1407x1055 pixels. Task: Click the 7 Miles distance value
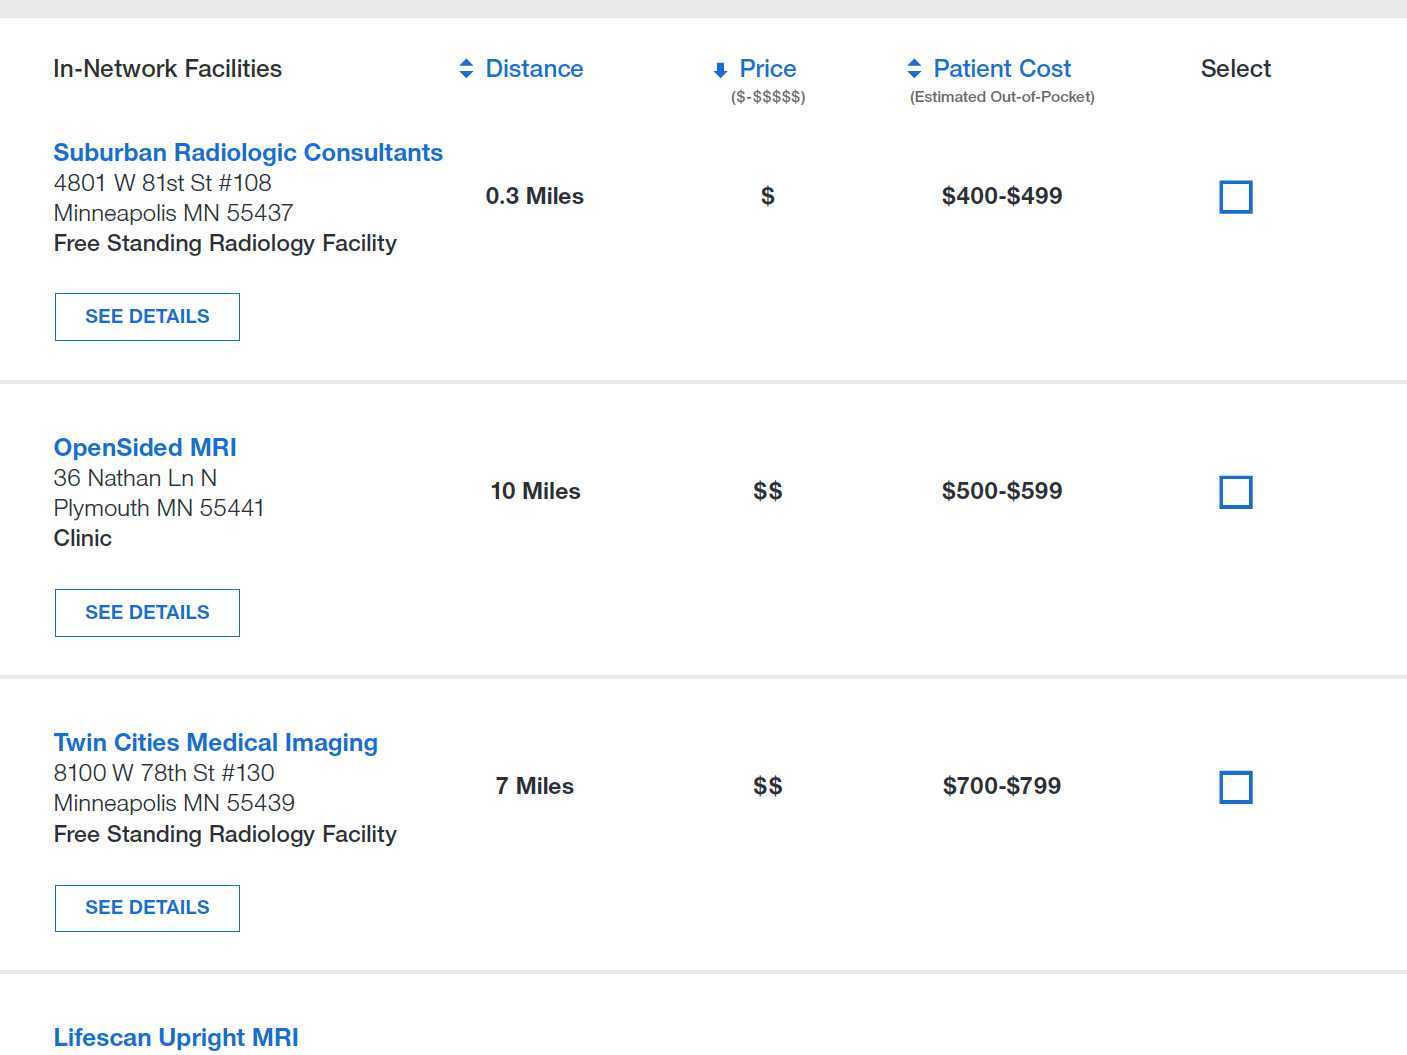(x=535, y=786)
